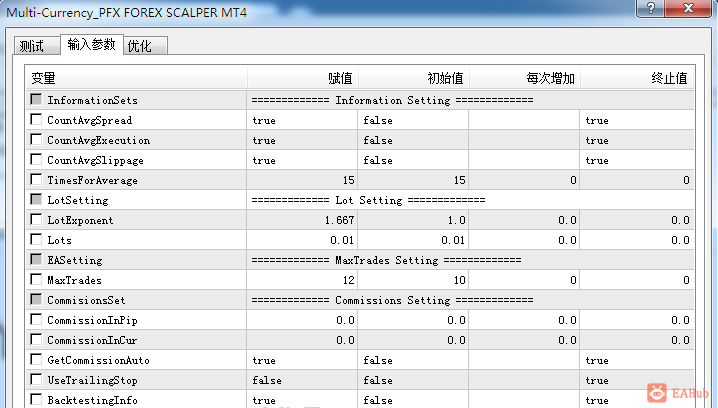Viewport: 718px width, 408px height.
Task: Select the UseTrailingStop variable name
Action: (92, 381)
